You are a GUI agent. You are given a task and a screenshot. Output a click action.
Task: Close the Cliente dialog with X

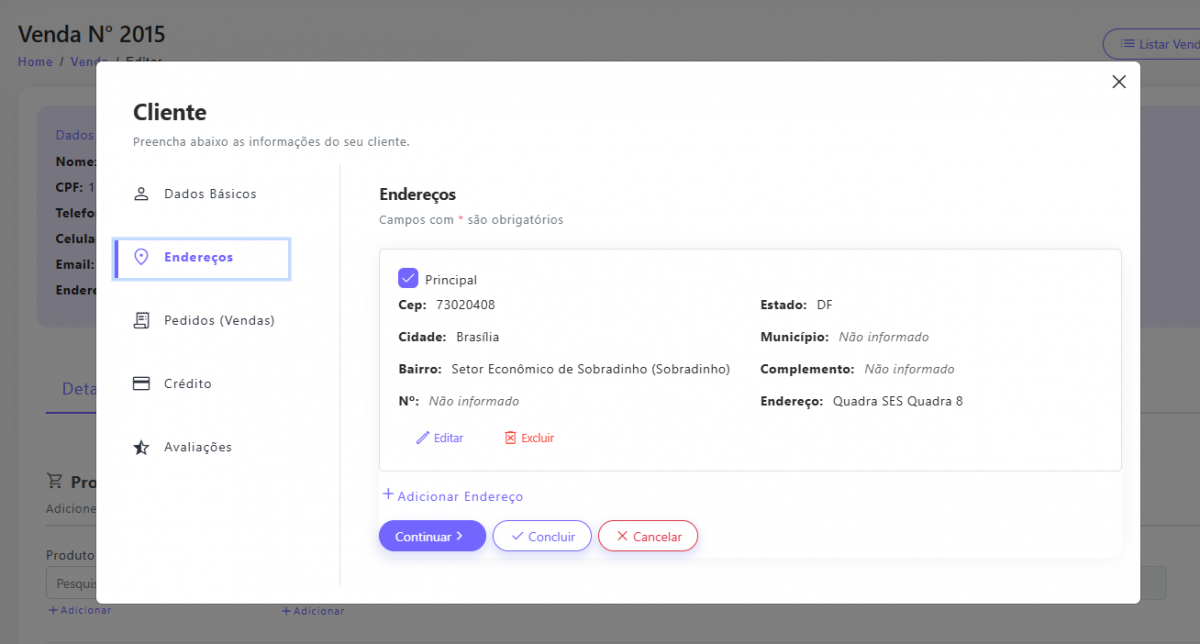tap(1119, 82)
